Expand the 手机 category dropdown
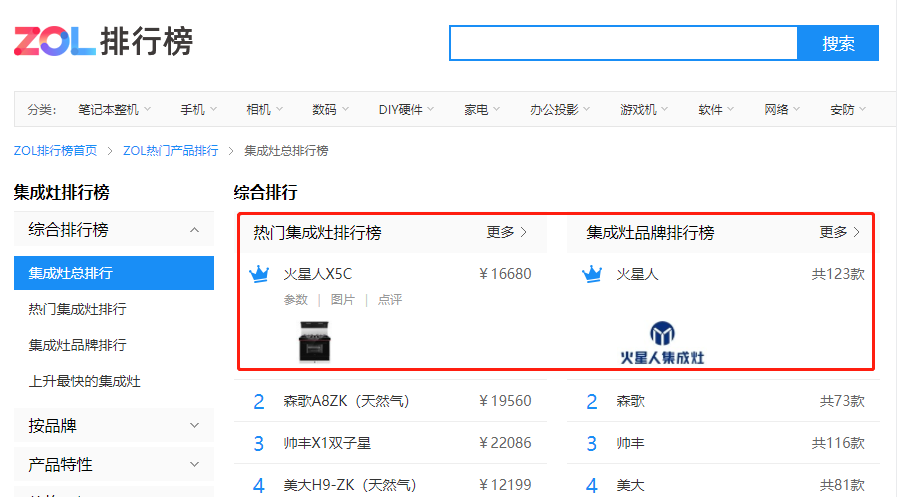Image resolution: width=897 pixels, height=497 pixels. pyautogui.click(x=199, y=109)
